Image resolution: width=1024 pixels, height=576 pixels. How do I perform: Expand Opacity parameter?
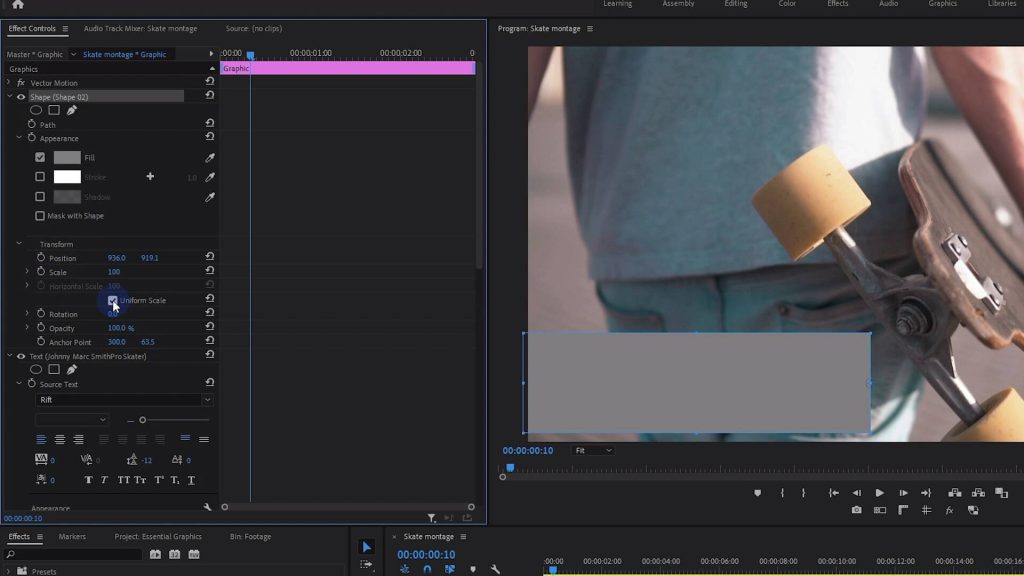[27, 327]
